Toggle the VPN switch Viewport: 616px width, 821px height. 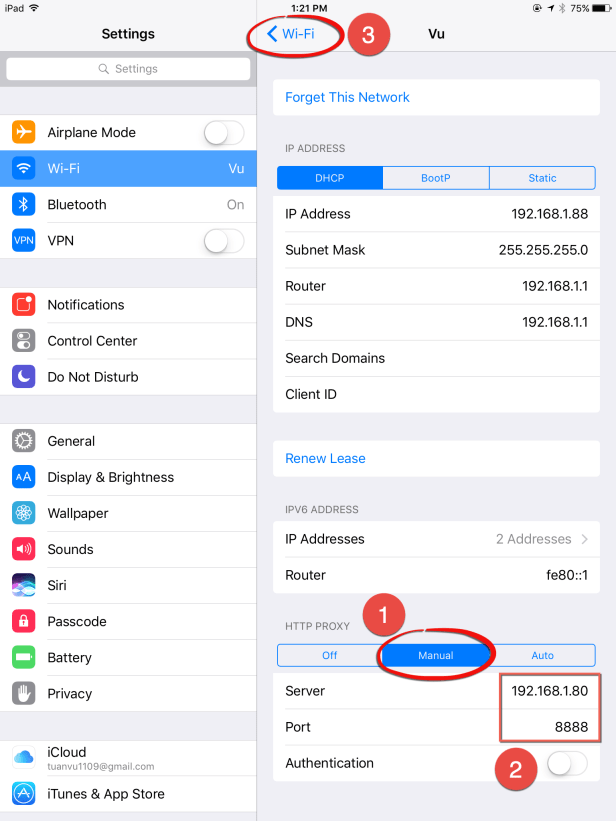[x=224, y=241]
